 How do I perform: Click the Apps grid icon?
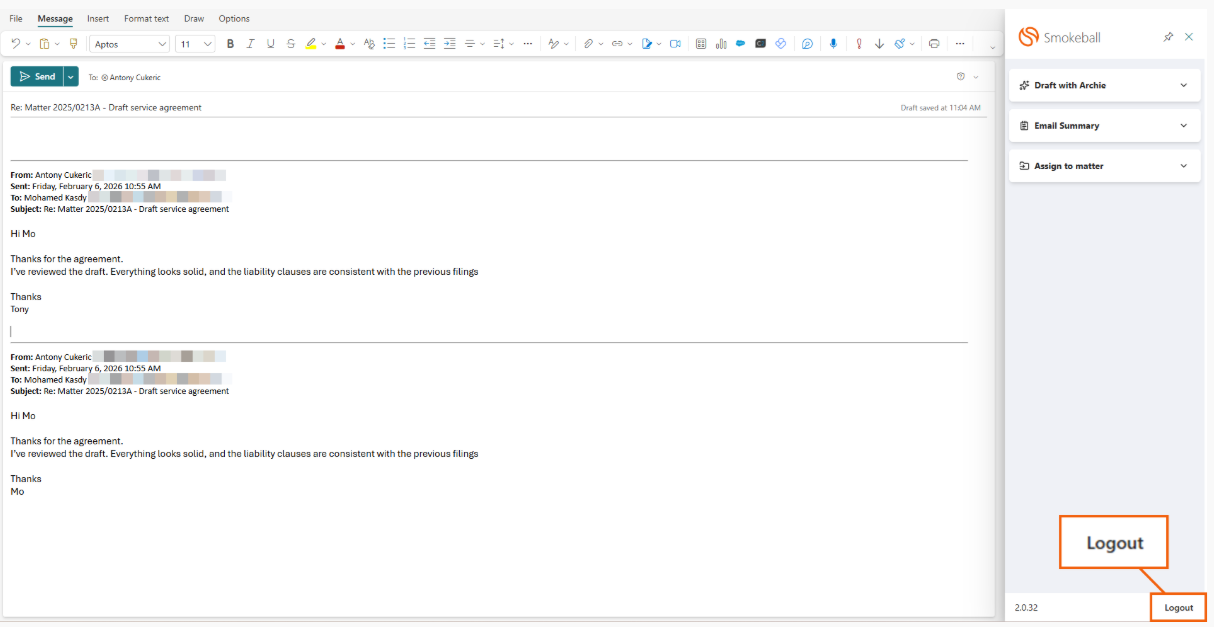point(700,44)
